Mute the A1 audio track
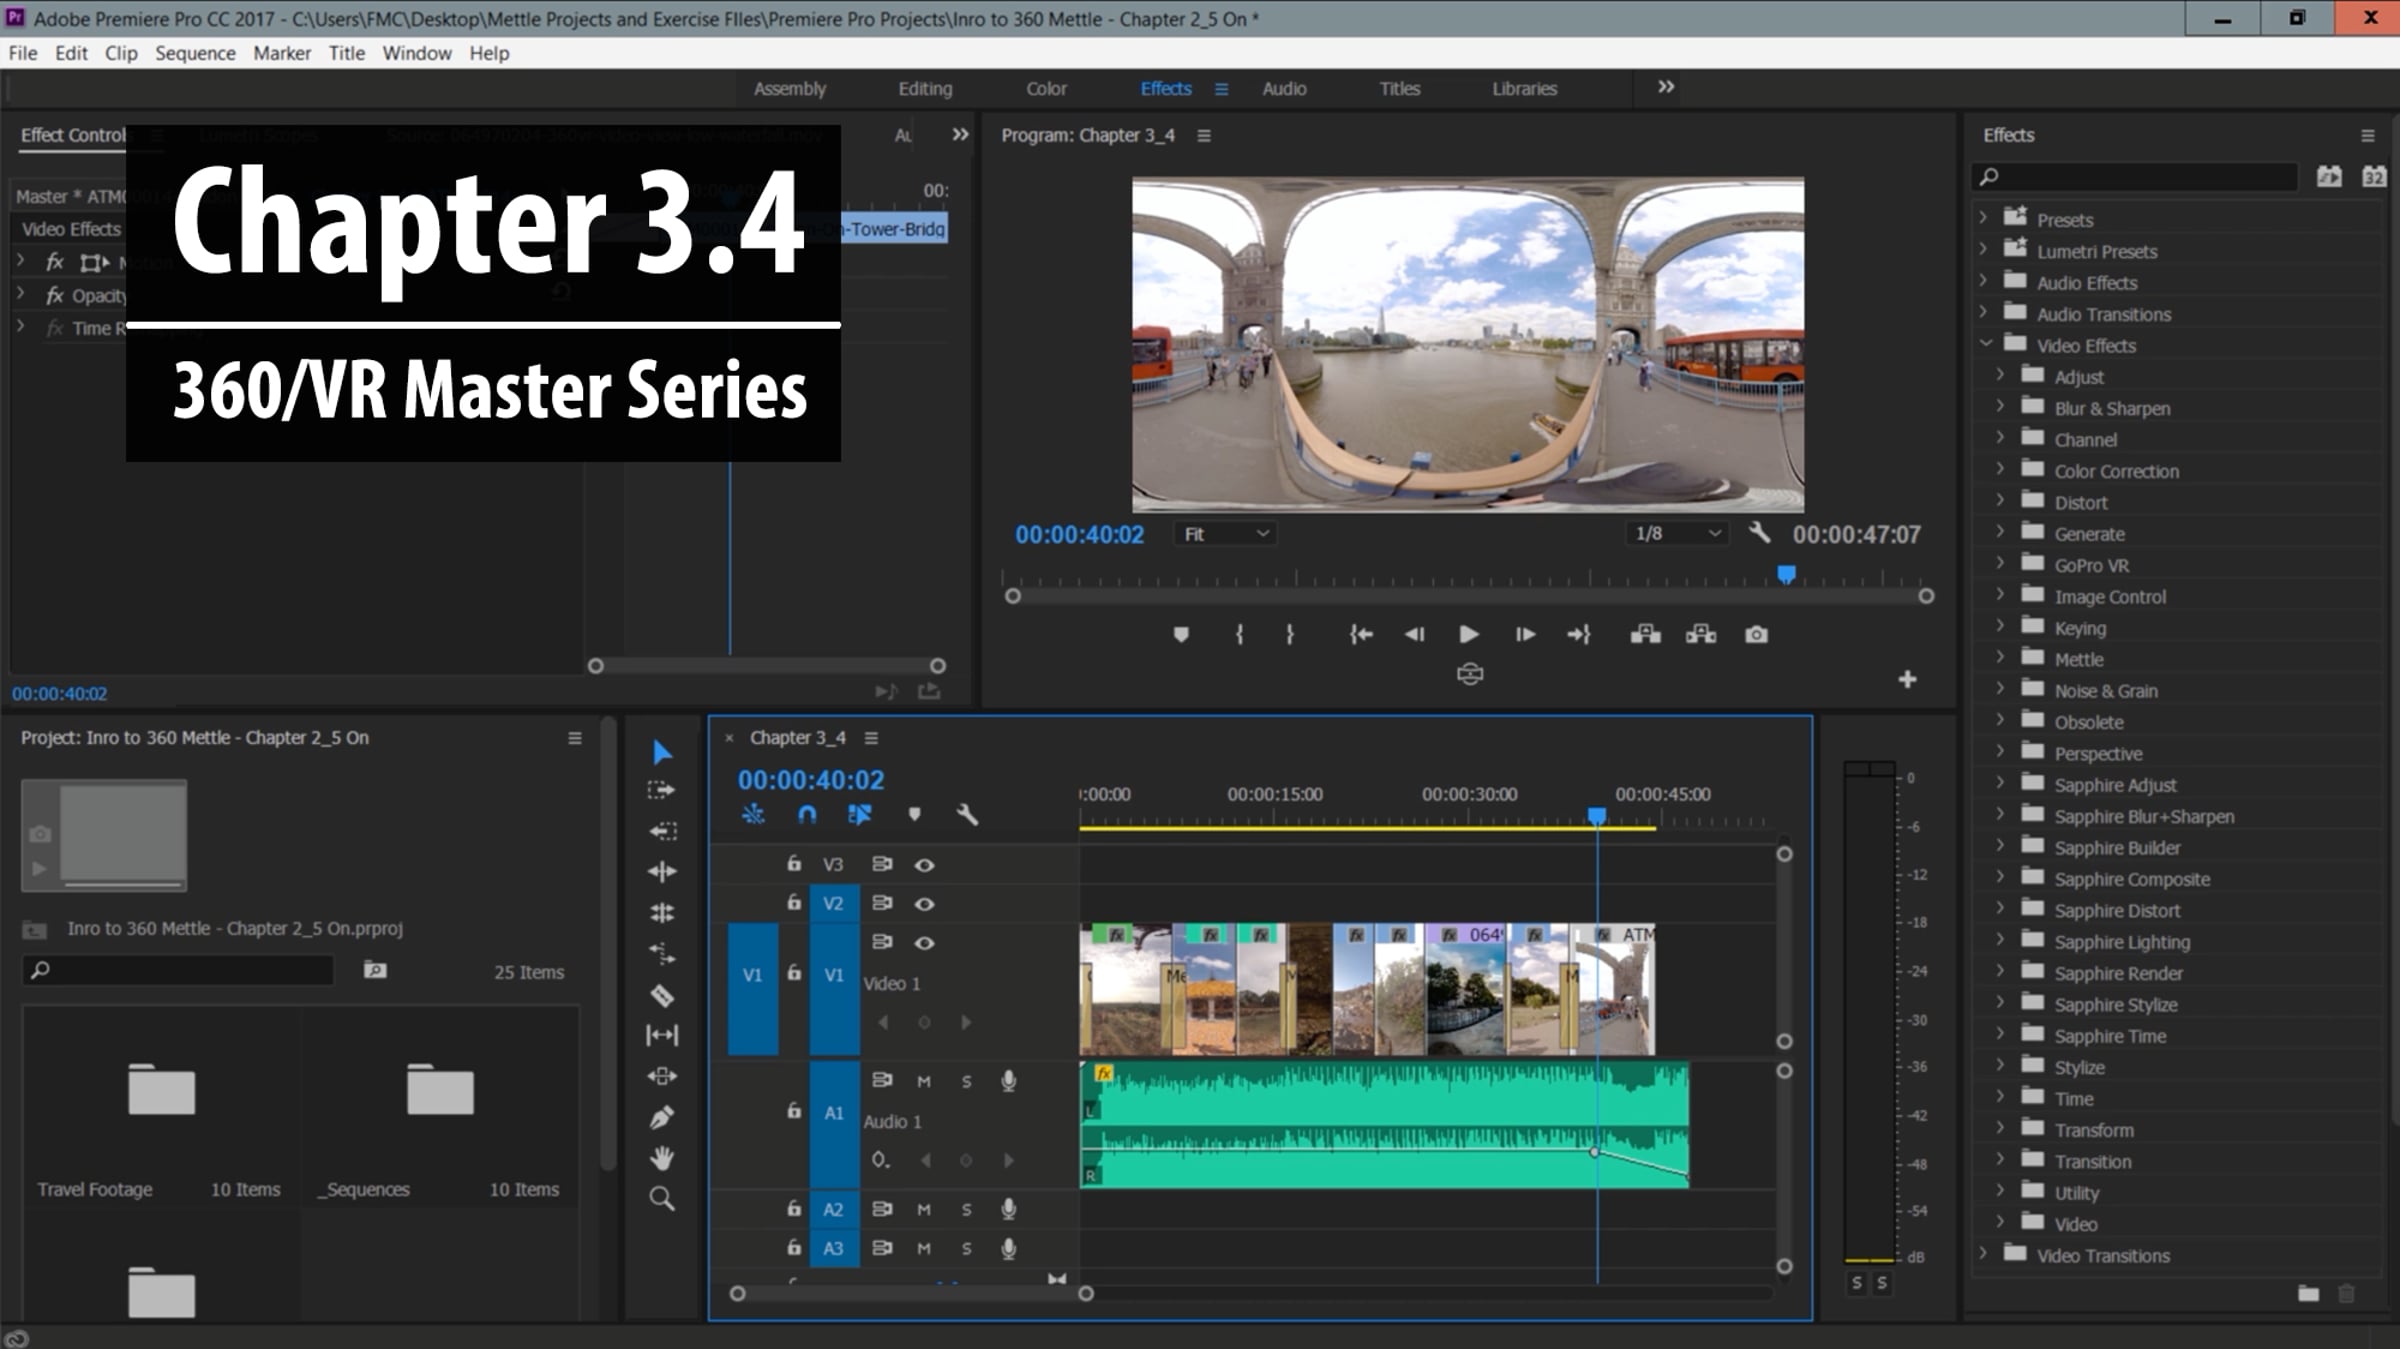This screenshot has height=1349, width=2400. [x=924, y=1081]
